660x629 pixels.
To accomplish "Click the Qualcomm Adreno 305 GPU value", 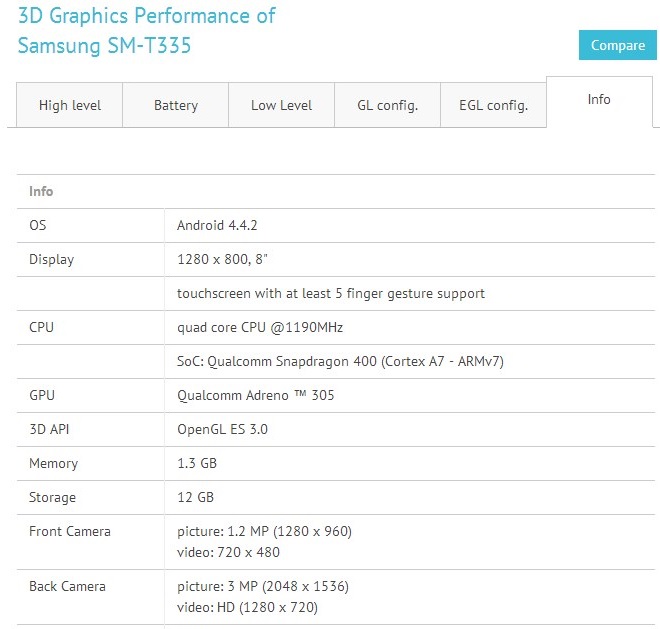I will pos(255,395).
